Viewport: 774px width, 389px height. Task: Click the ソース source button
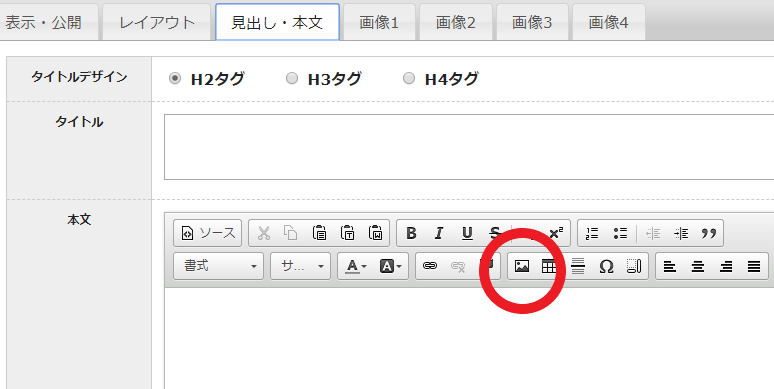208,233
